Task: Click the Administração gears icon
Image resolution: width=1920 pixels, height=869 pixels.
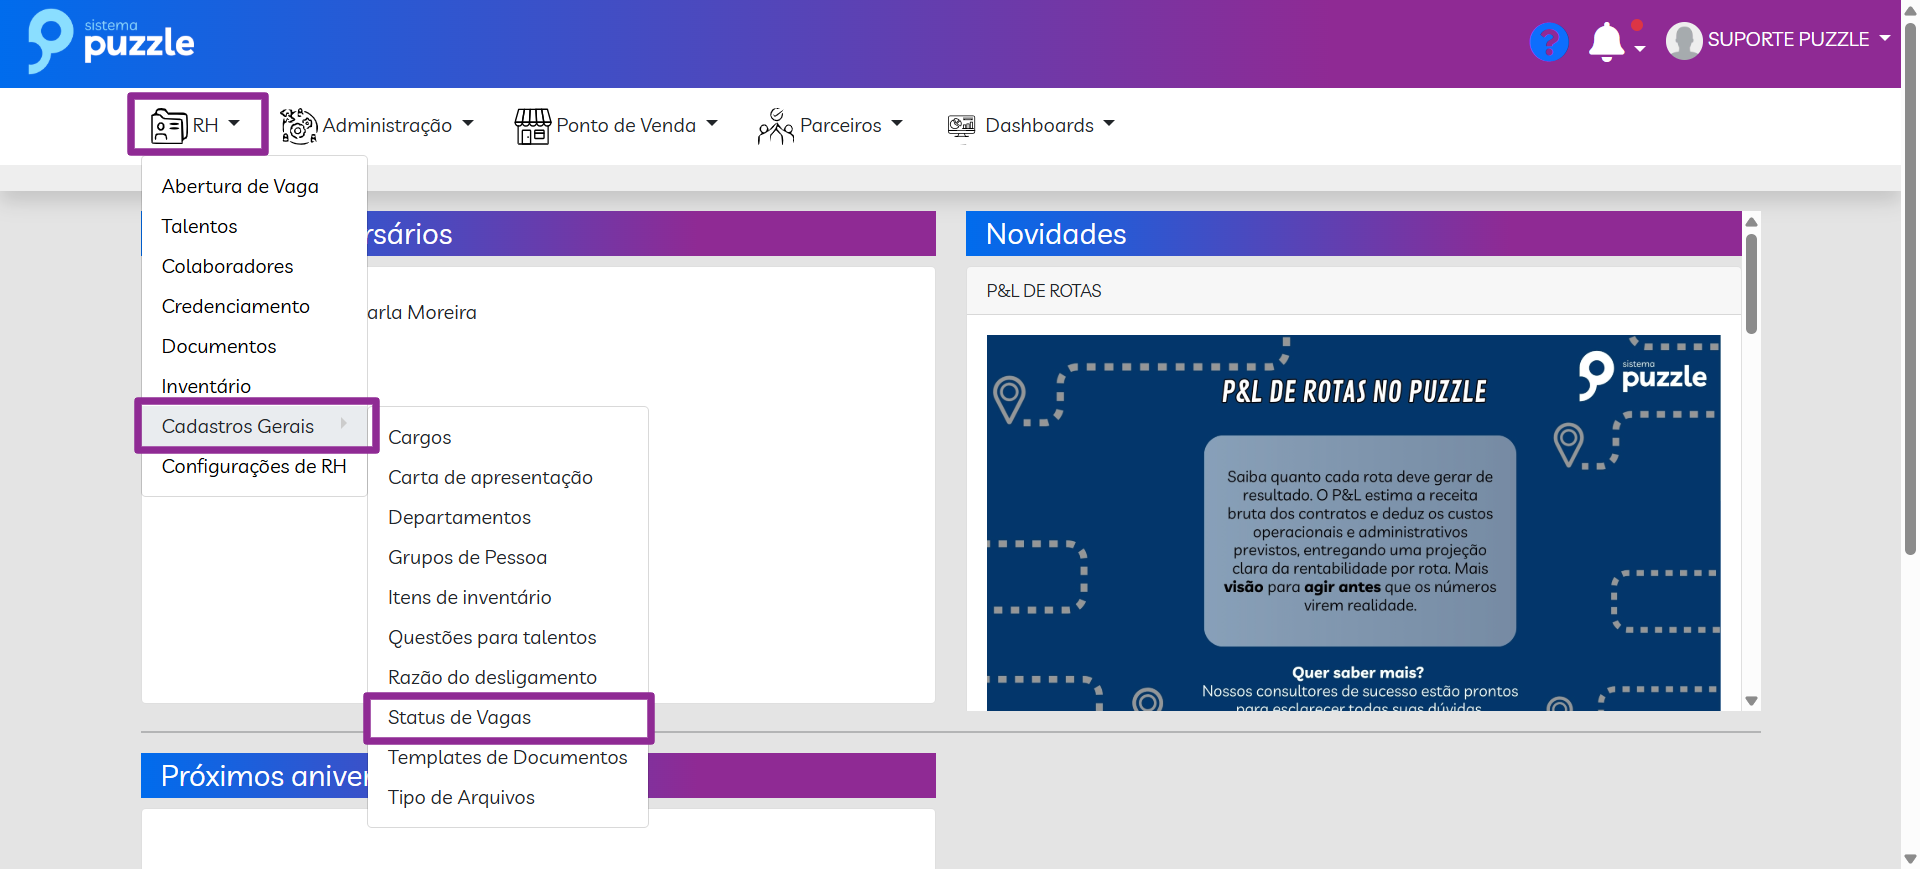Action: pos(298,126)
